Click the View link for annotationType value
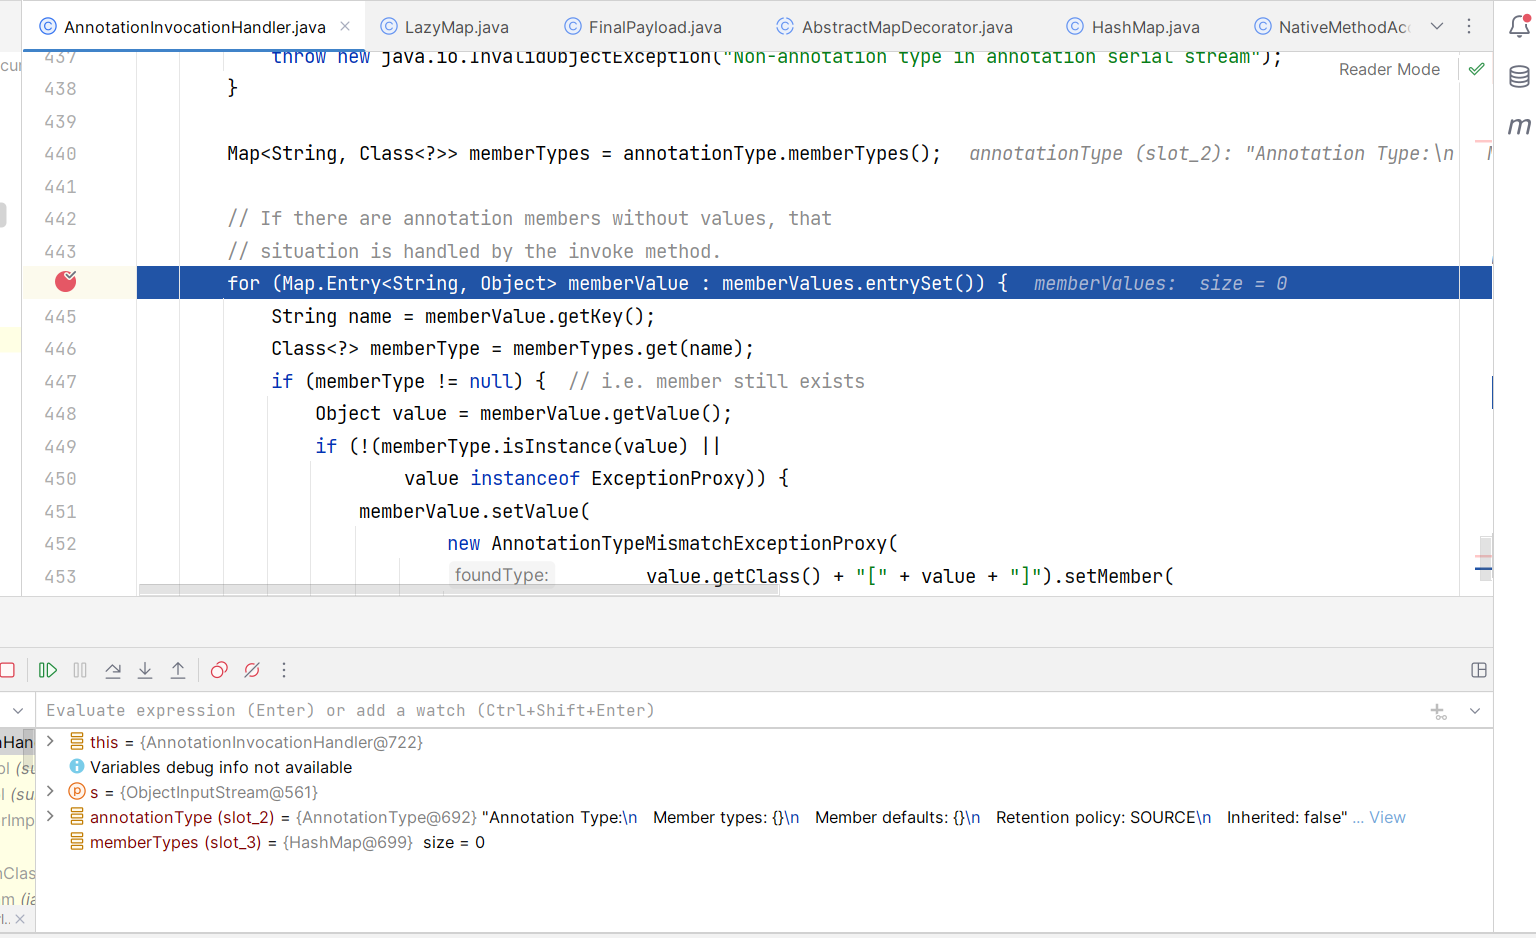Viewport: 1536px width, 938px height. pos(1387,817)
